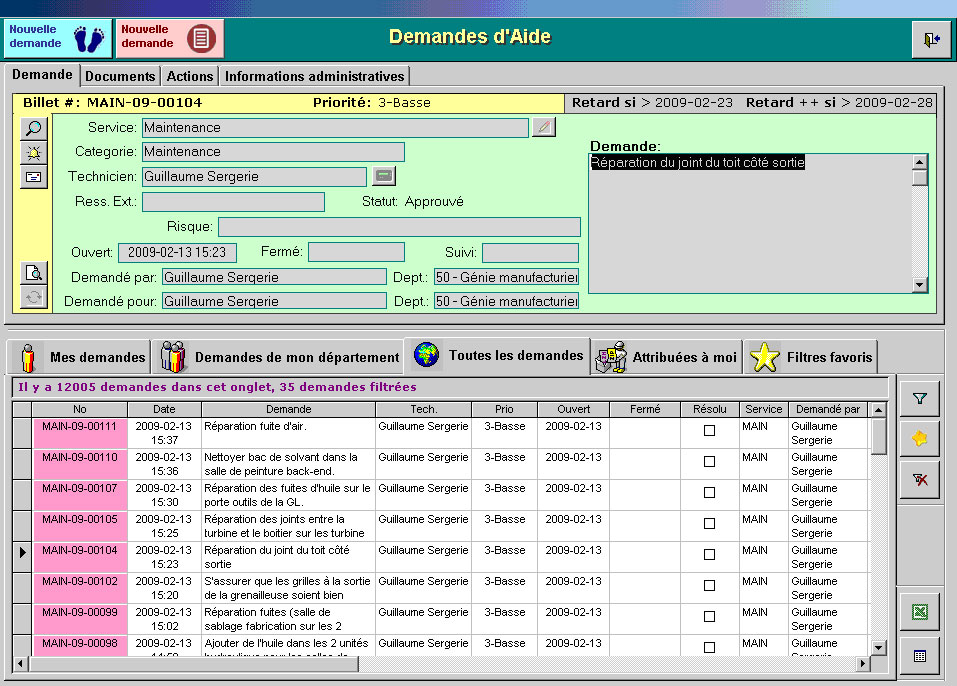Click the magnifying glass search icon
This screenshot has width=957, height=686.
pyautogui.click(x=34, y=128)
